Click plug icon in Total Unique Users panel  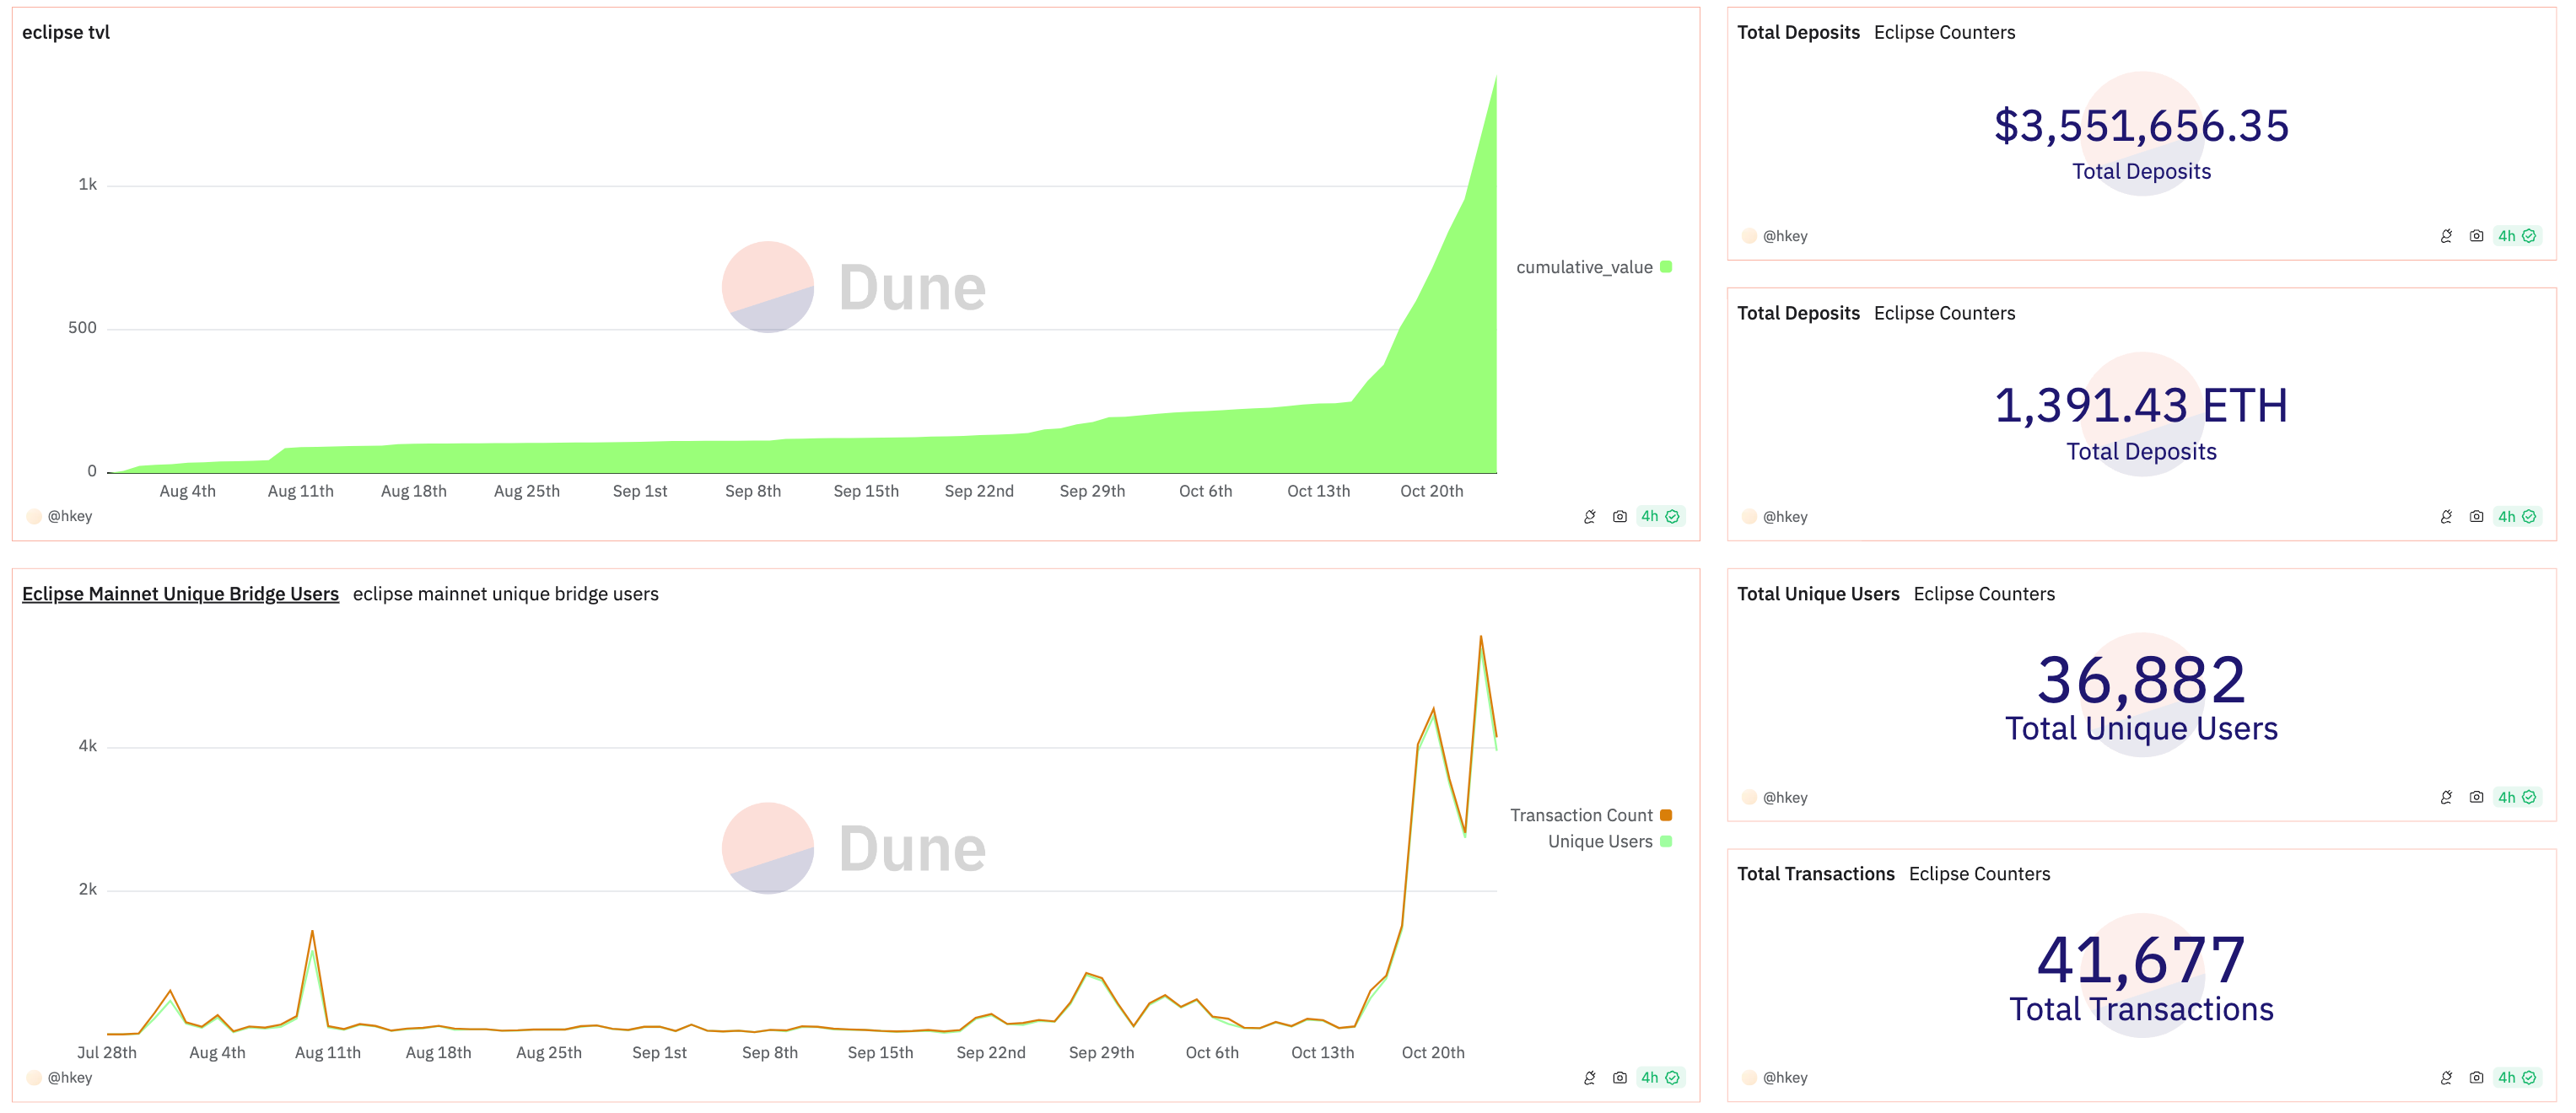click(2445, 798)
